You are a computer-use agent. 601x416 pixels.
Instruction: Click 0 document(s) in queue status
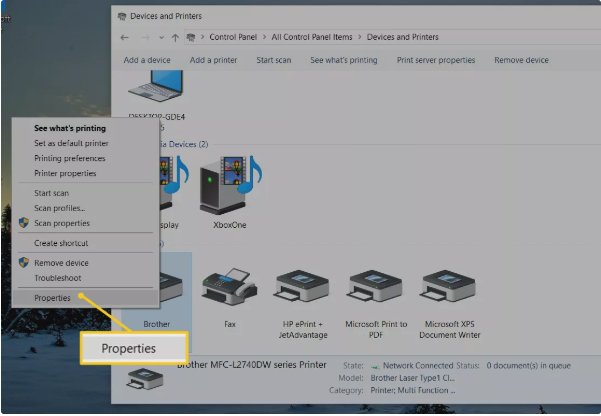tap(529, 366)
